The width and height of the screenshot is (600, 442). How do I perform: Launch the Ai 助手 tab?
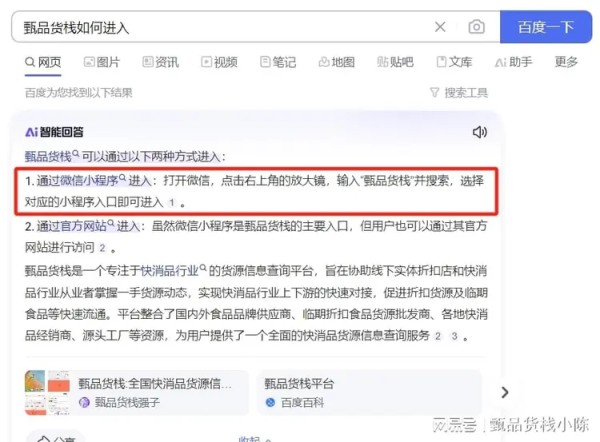click(513, 62)
